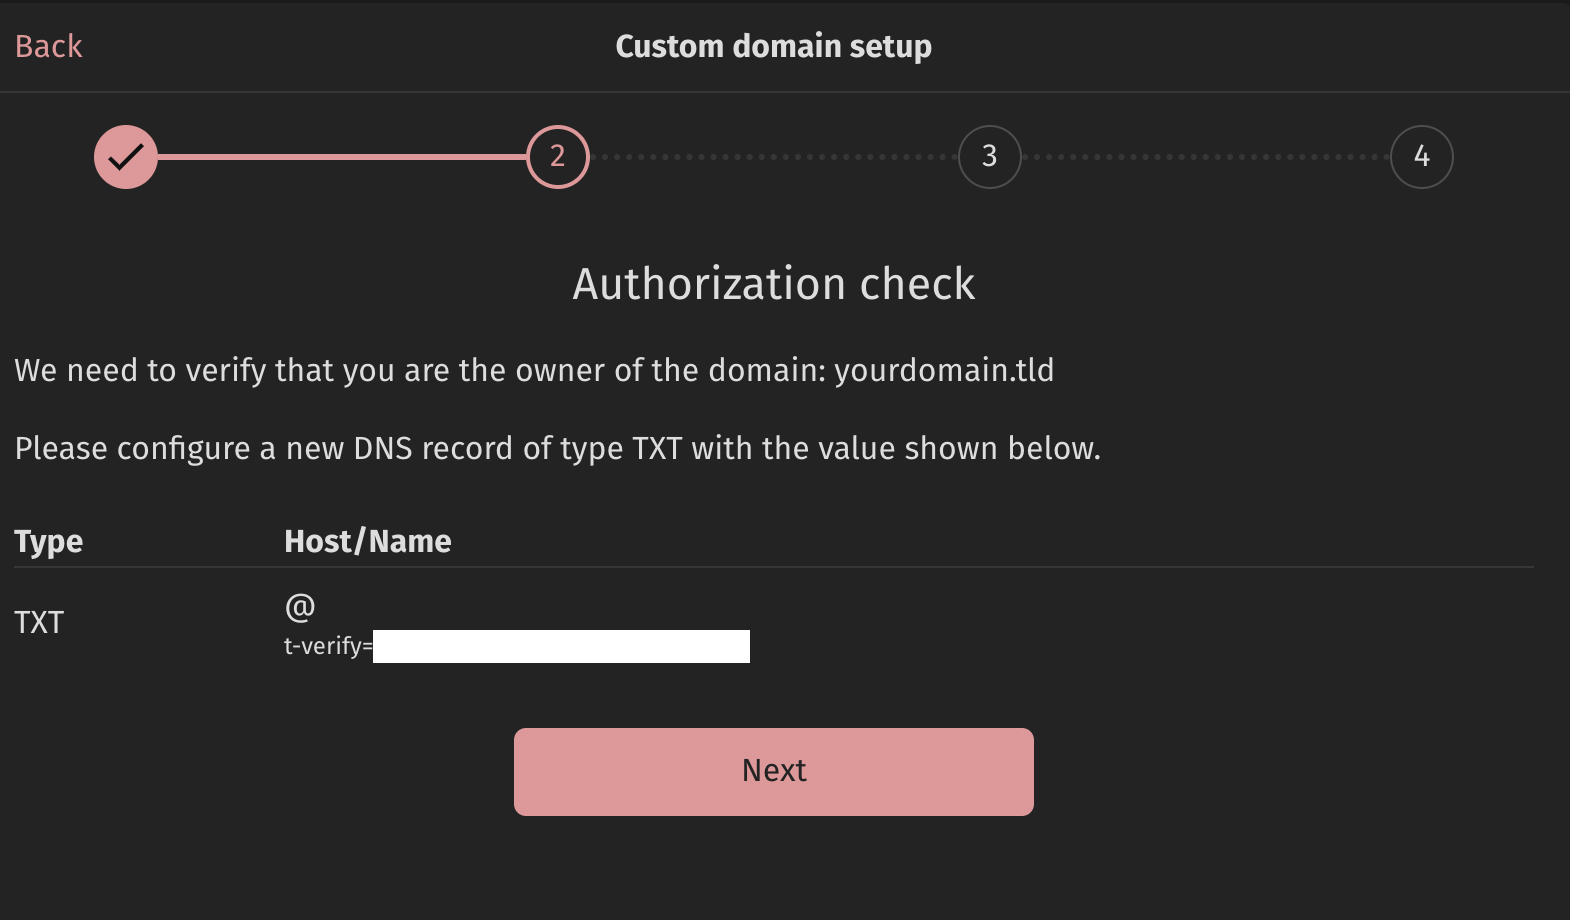Click the Type column header
Screen dimensions: 1570x920
[x=48, y=541]
